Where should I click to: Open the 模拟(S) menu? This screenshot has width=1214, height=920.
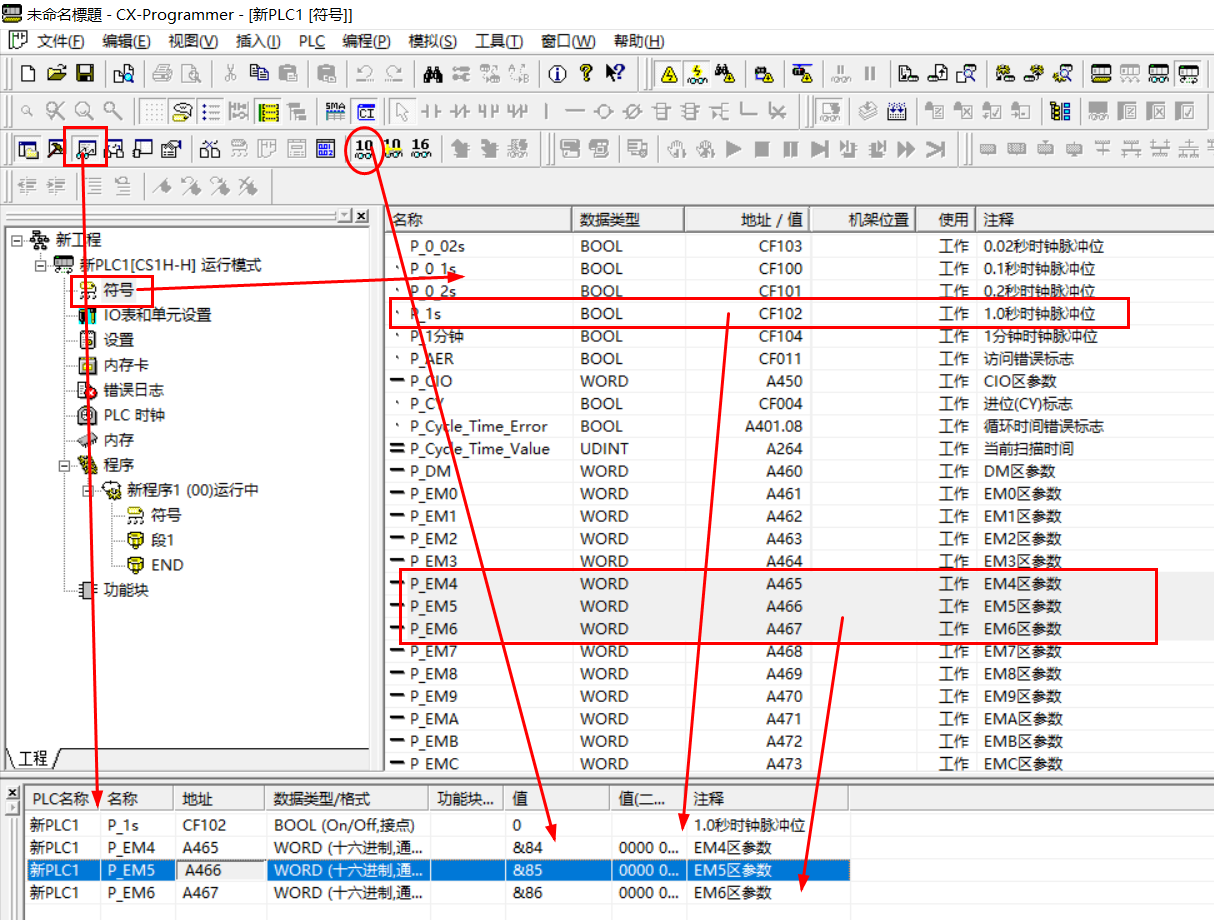pos(433,41)
